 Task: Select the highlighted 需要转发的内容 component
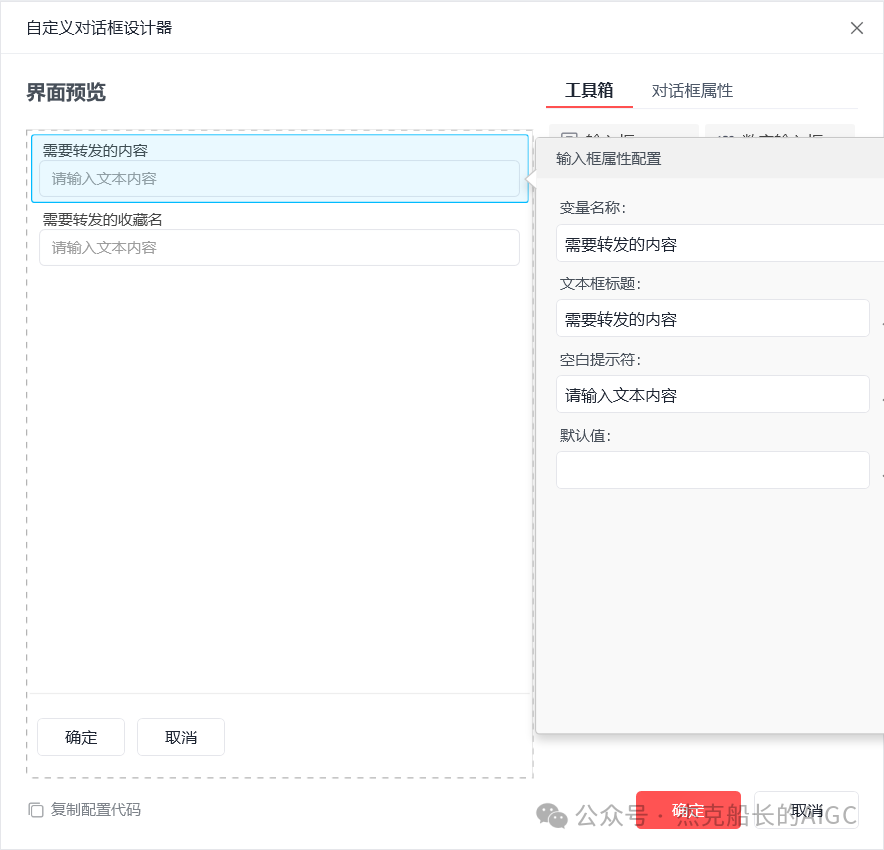point(280,167)
